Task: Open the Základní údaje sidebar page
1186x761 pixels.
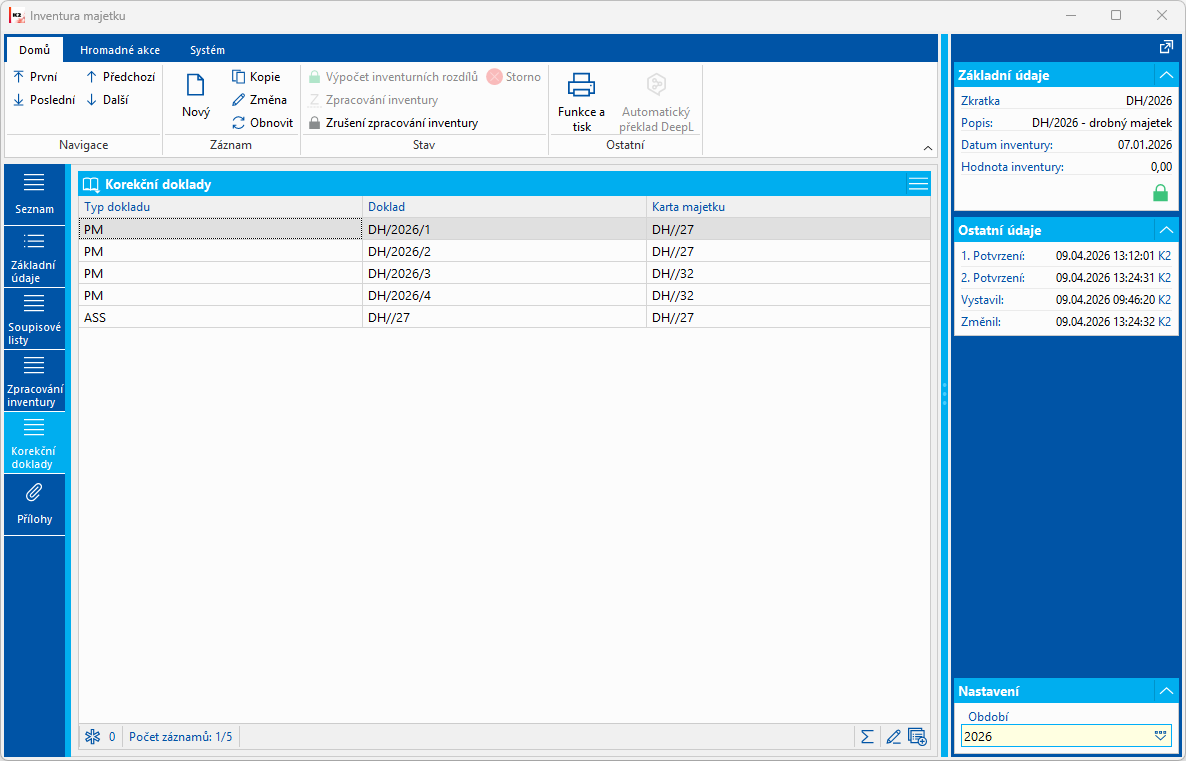Action: click(x=35, y=257)
